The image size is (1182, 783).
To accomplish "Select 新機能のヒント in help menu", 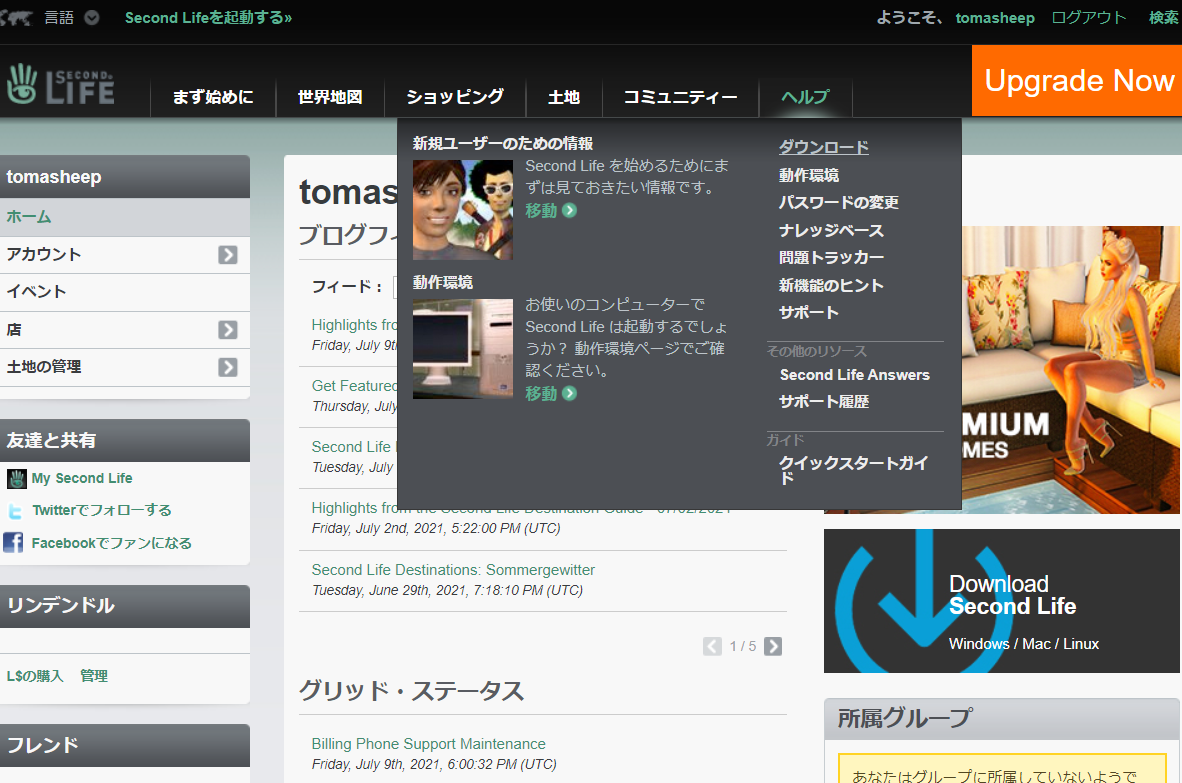I will coord(831,286).
